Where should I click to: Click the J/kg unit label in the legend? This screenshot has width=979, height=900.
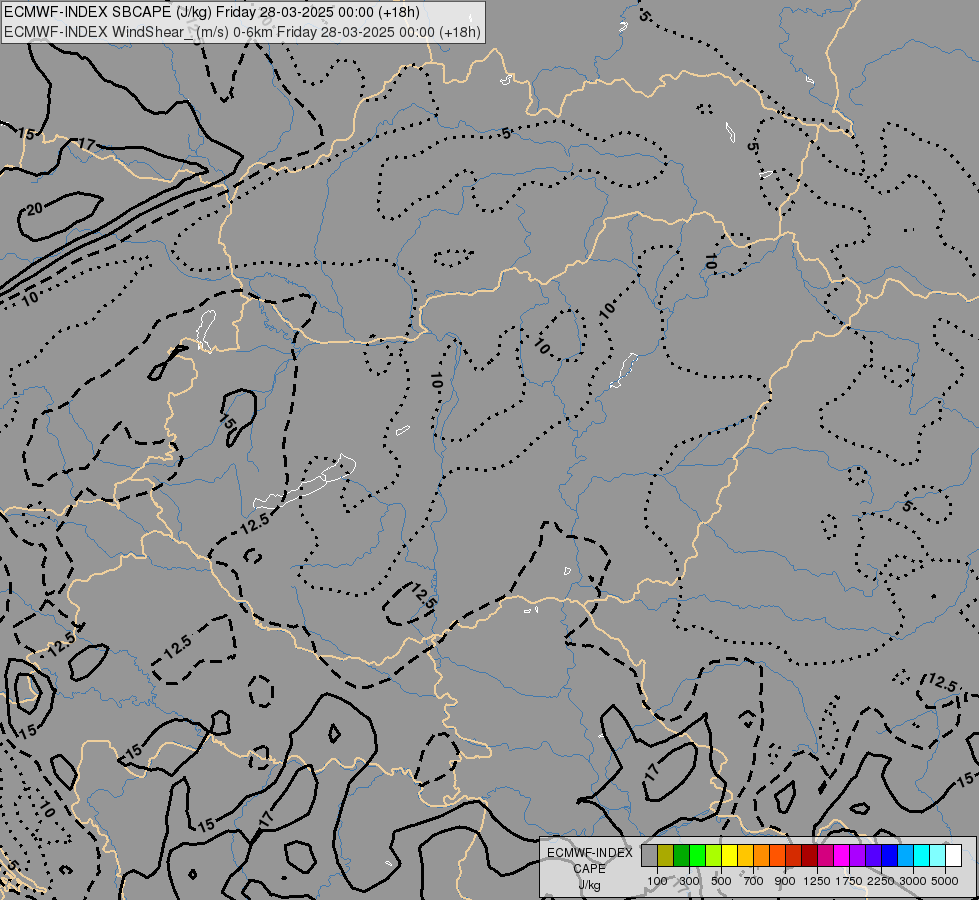(x=589, y=885)
